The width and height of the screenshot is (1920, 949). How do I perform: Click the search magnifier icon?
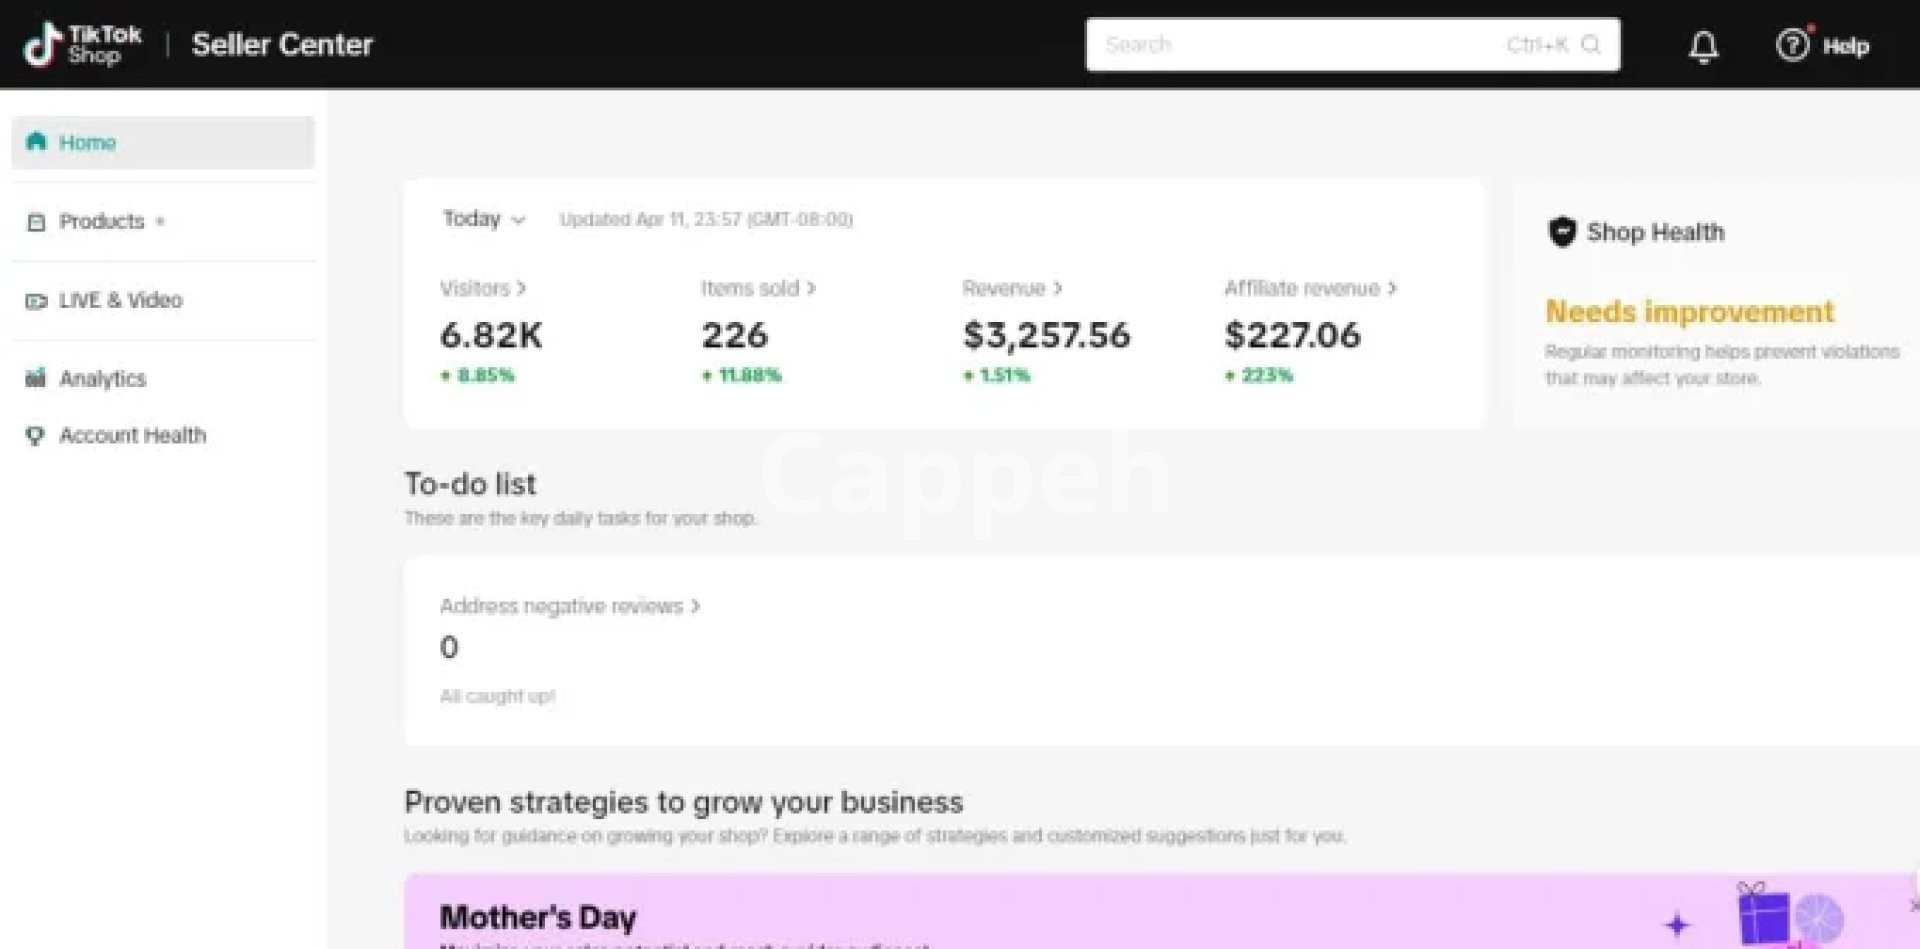tap(1591, 45)
